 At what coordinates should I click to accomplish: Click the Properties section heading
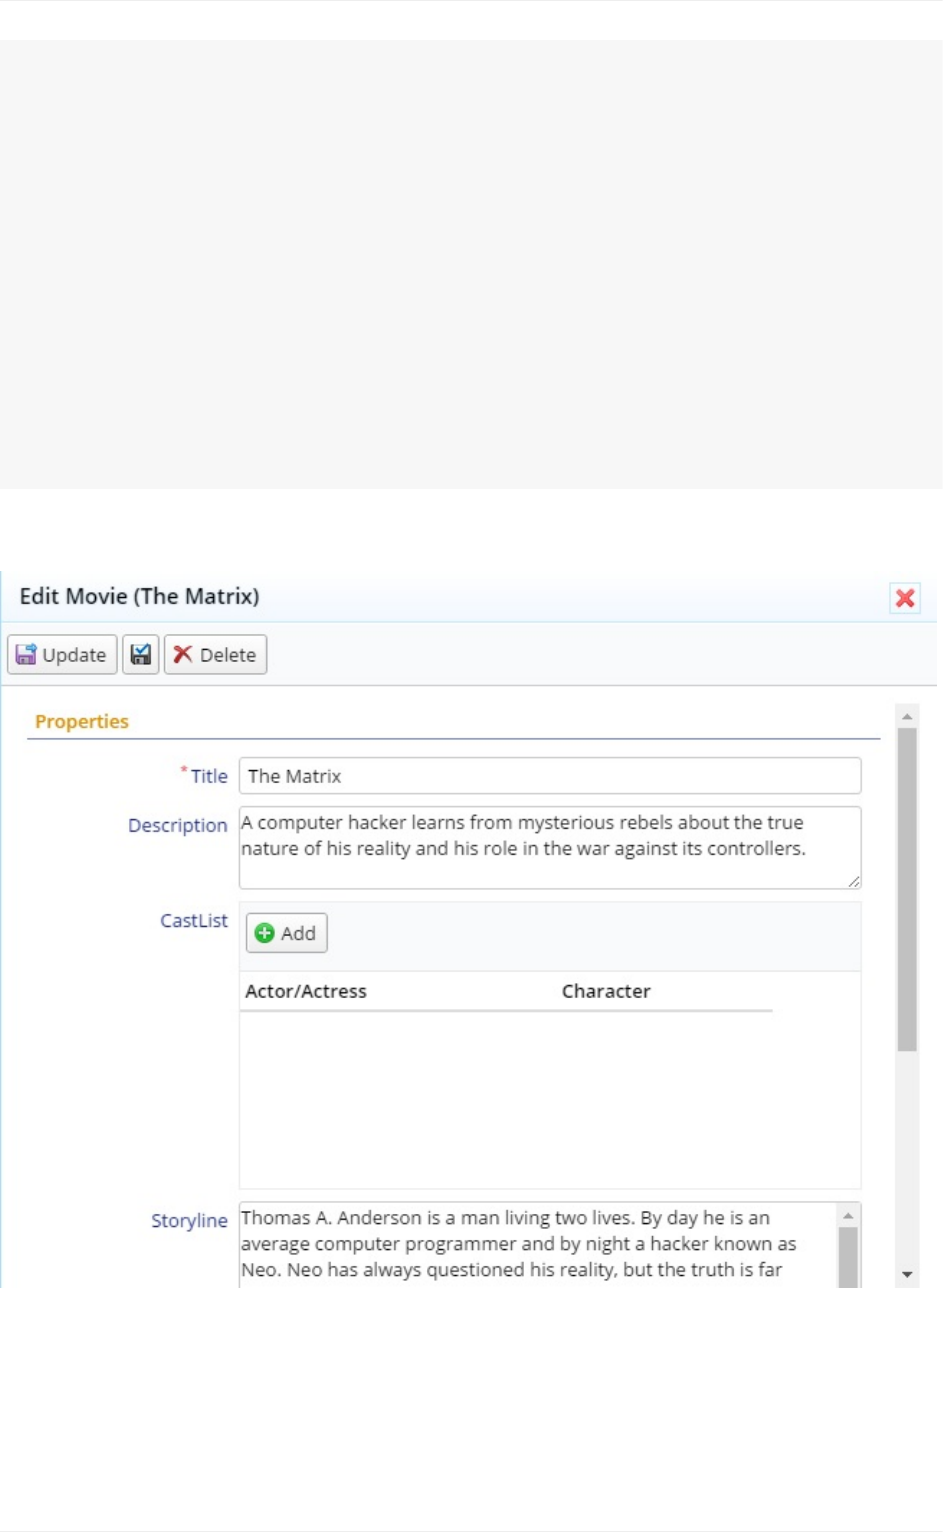(82, 721)
